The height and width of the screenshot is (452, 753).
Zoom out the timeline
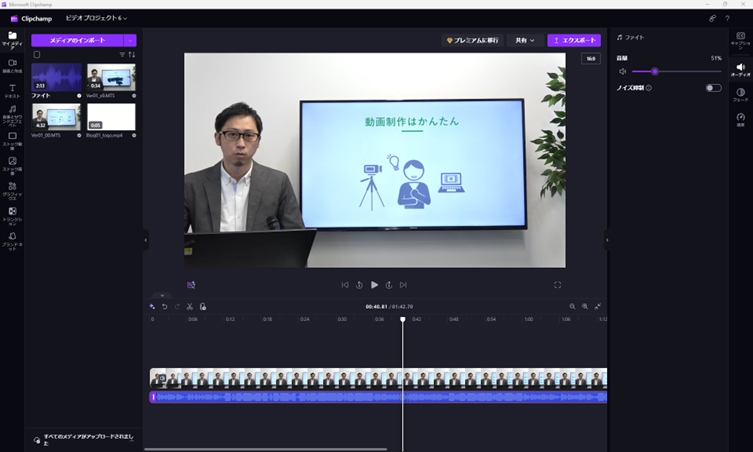(x=572, y=306)
